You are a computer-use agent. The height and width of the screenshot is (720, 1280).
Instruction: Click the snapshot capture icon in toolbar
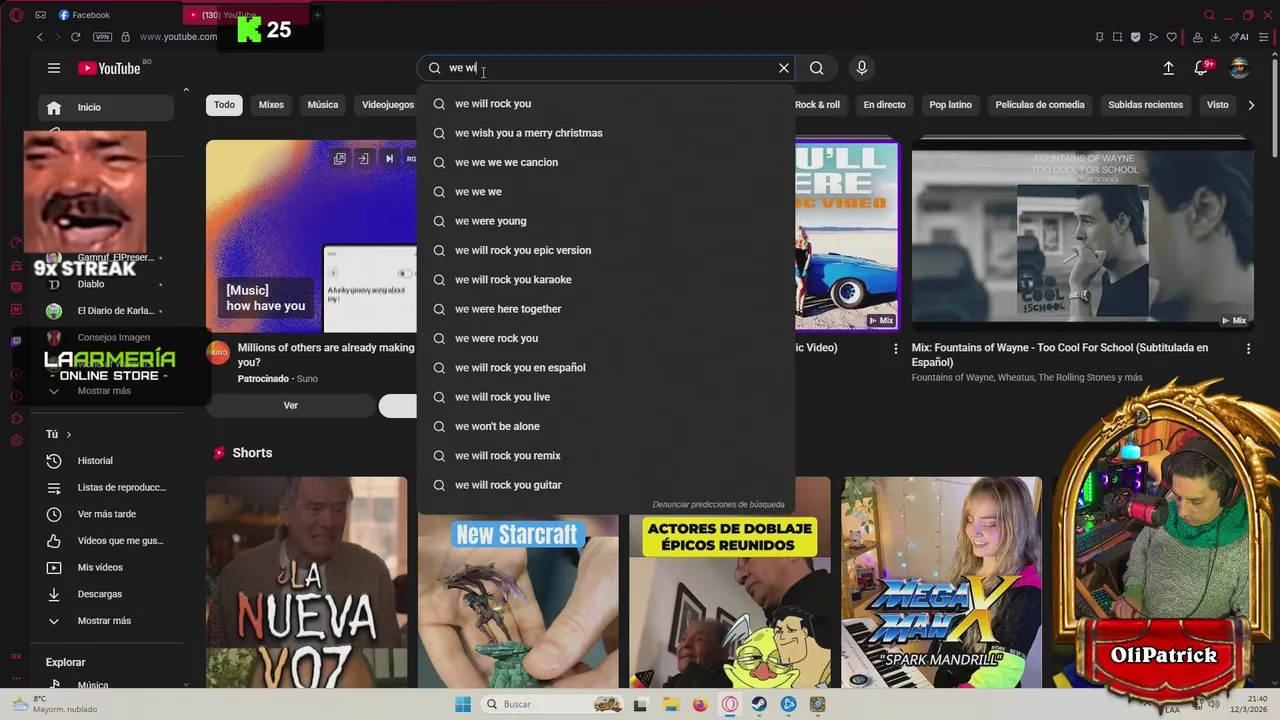tap(1117, 37)
